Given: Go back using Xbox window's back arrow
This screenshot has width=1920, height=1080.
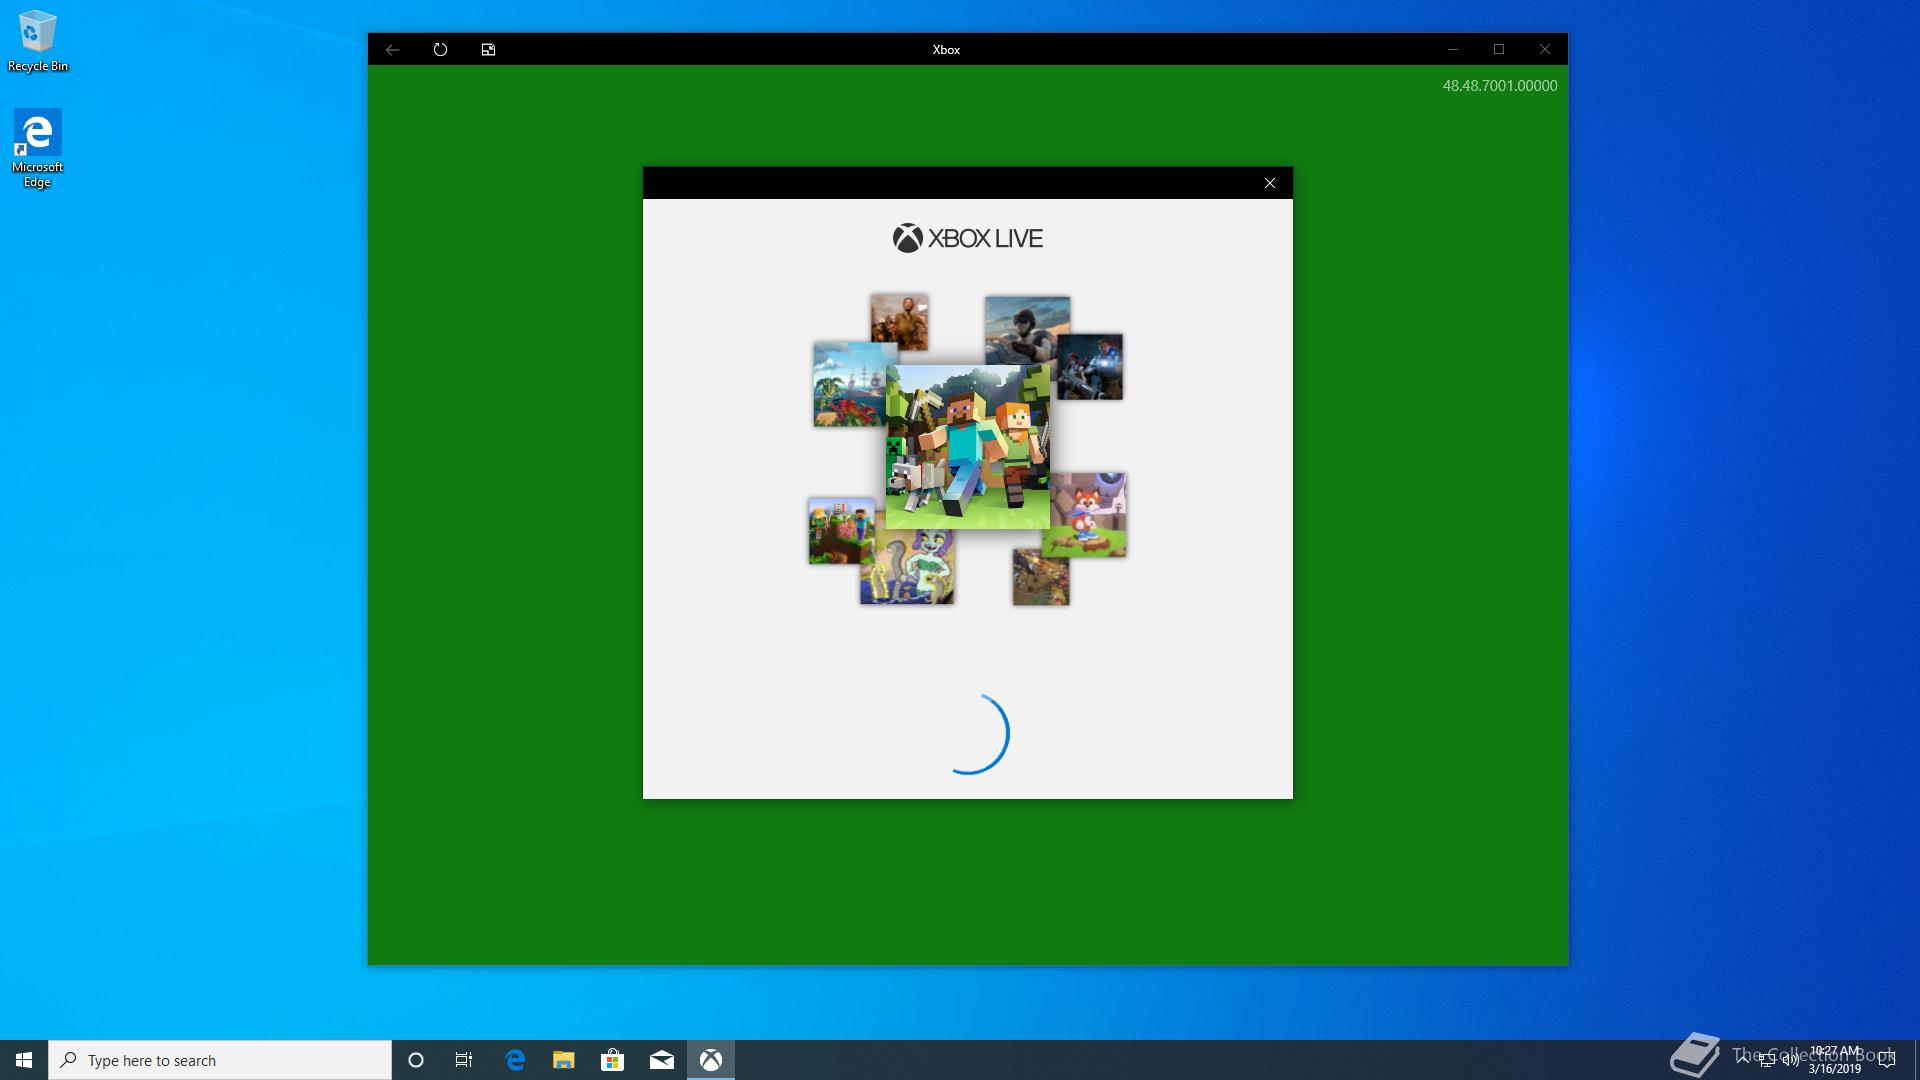Looking at the screenshot, I should [x=392, y=49].
